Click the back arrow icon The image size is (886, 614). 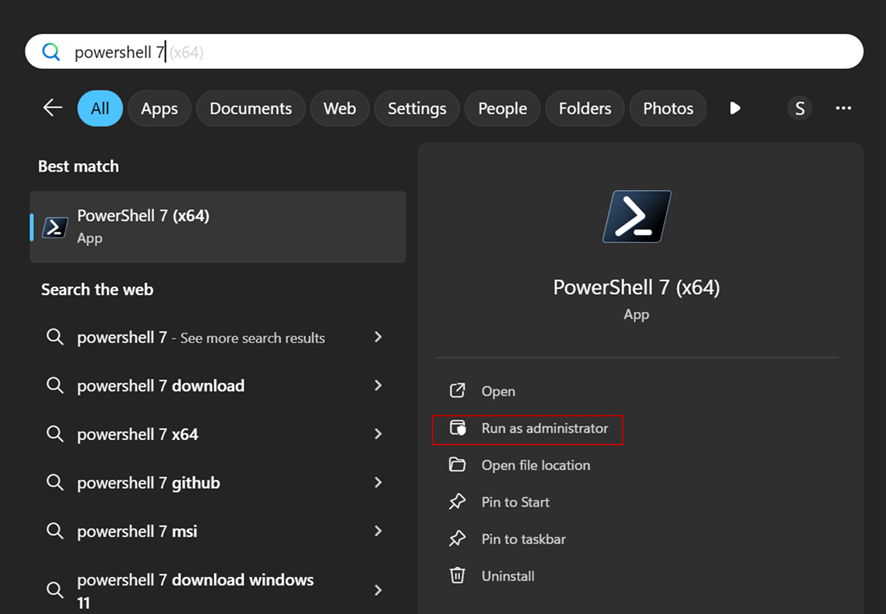(52, 108)
